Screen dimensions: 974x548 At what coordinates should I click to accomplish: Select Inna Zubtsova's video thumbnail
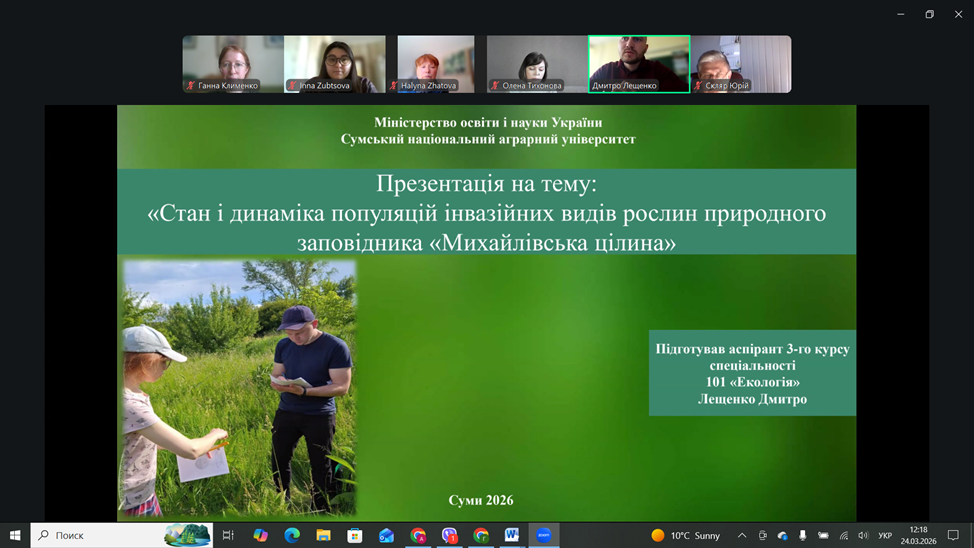pos(335,64)
